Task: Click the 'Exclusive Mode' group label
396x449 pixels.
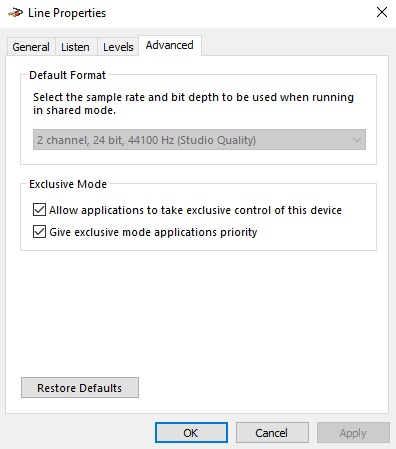Action: pos(68,184)
